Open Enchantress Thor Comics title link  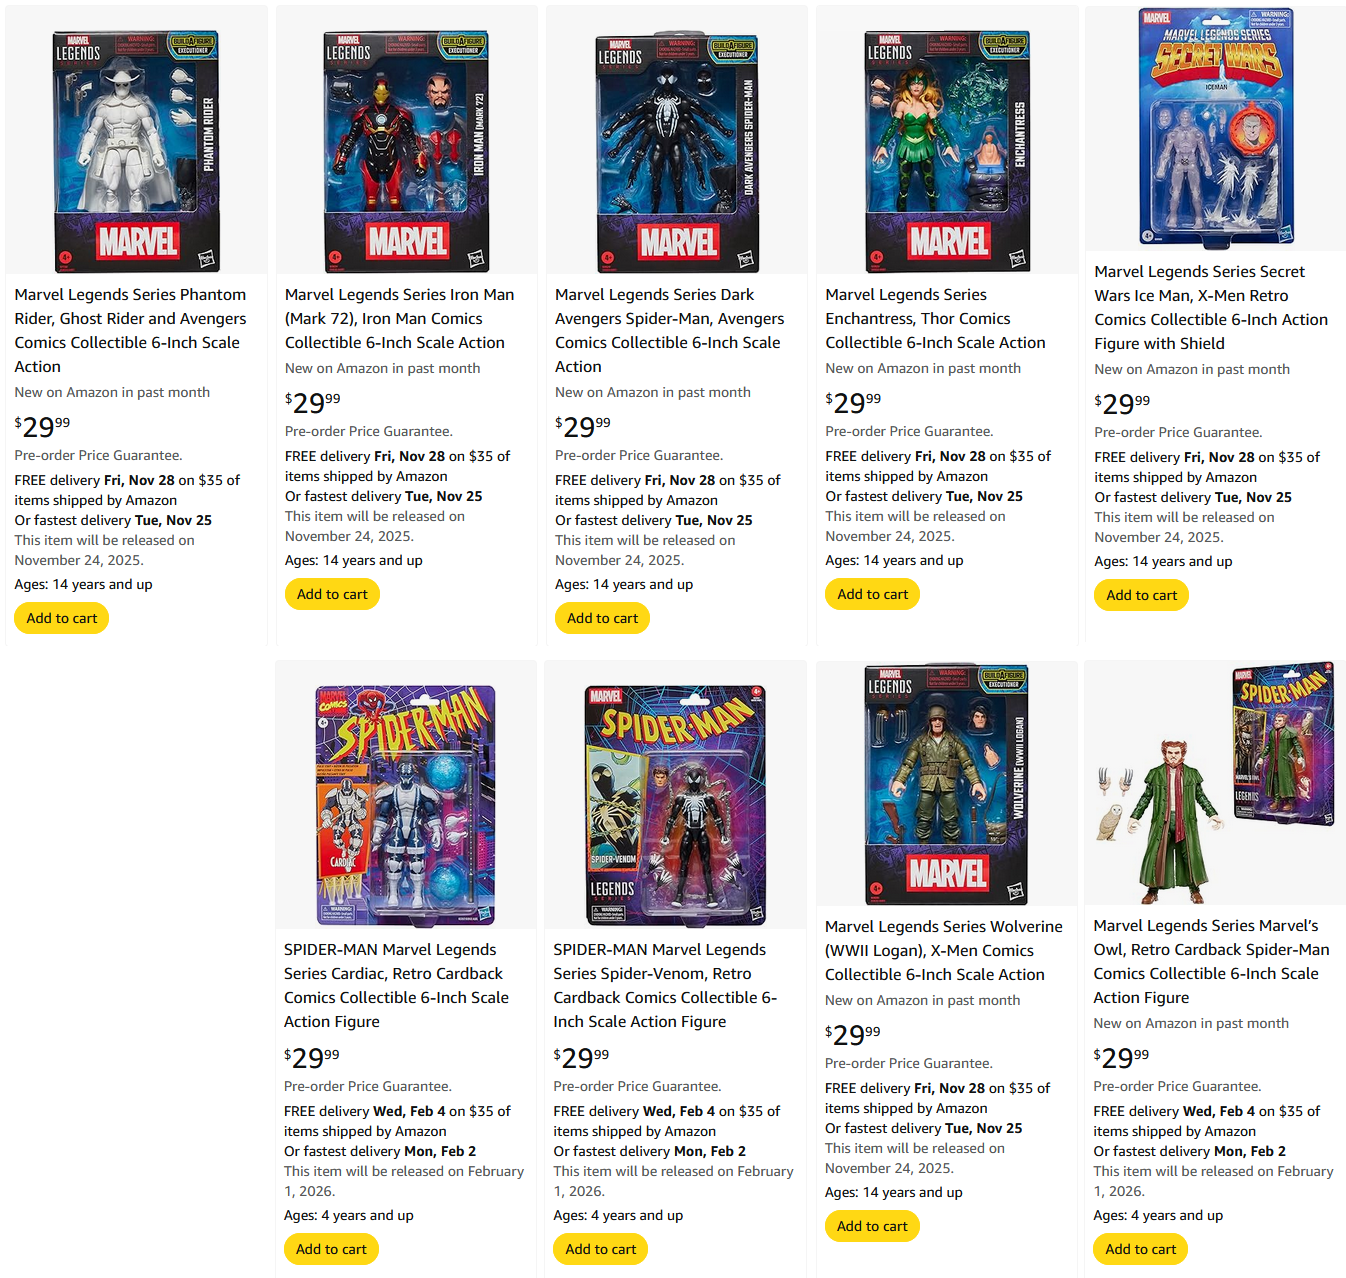935,318
